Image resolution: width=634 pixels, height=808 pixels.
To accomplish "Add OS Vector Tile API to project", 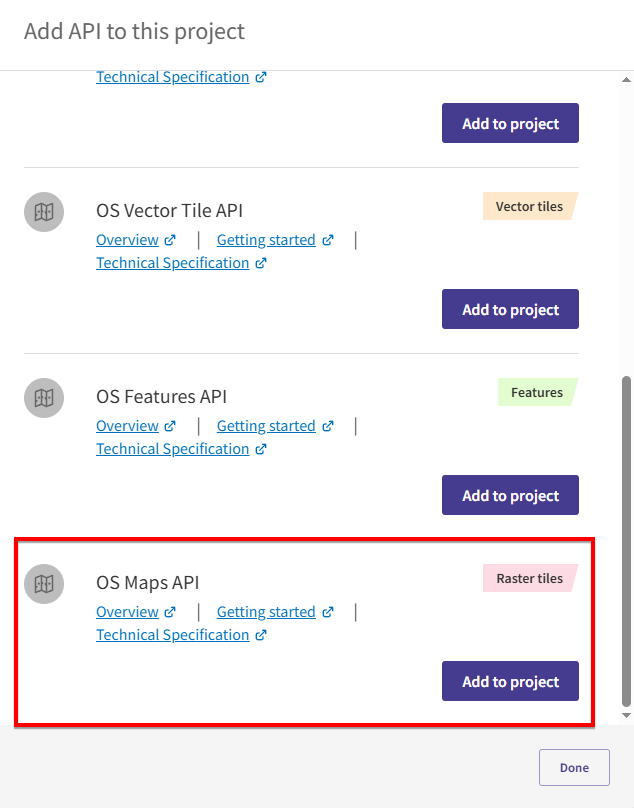I will tap(510, 309).
